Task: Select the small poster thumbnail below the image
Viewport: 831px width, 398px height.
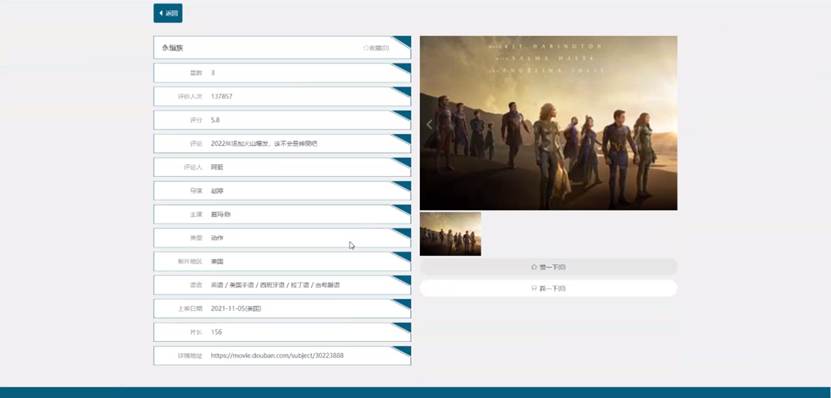Action: pyautogui.click(x=450, y=234)
